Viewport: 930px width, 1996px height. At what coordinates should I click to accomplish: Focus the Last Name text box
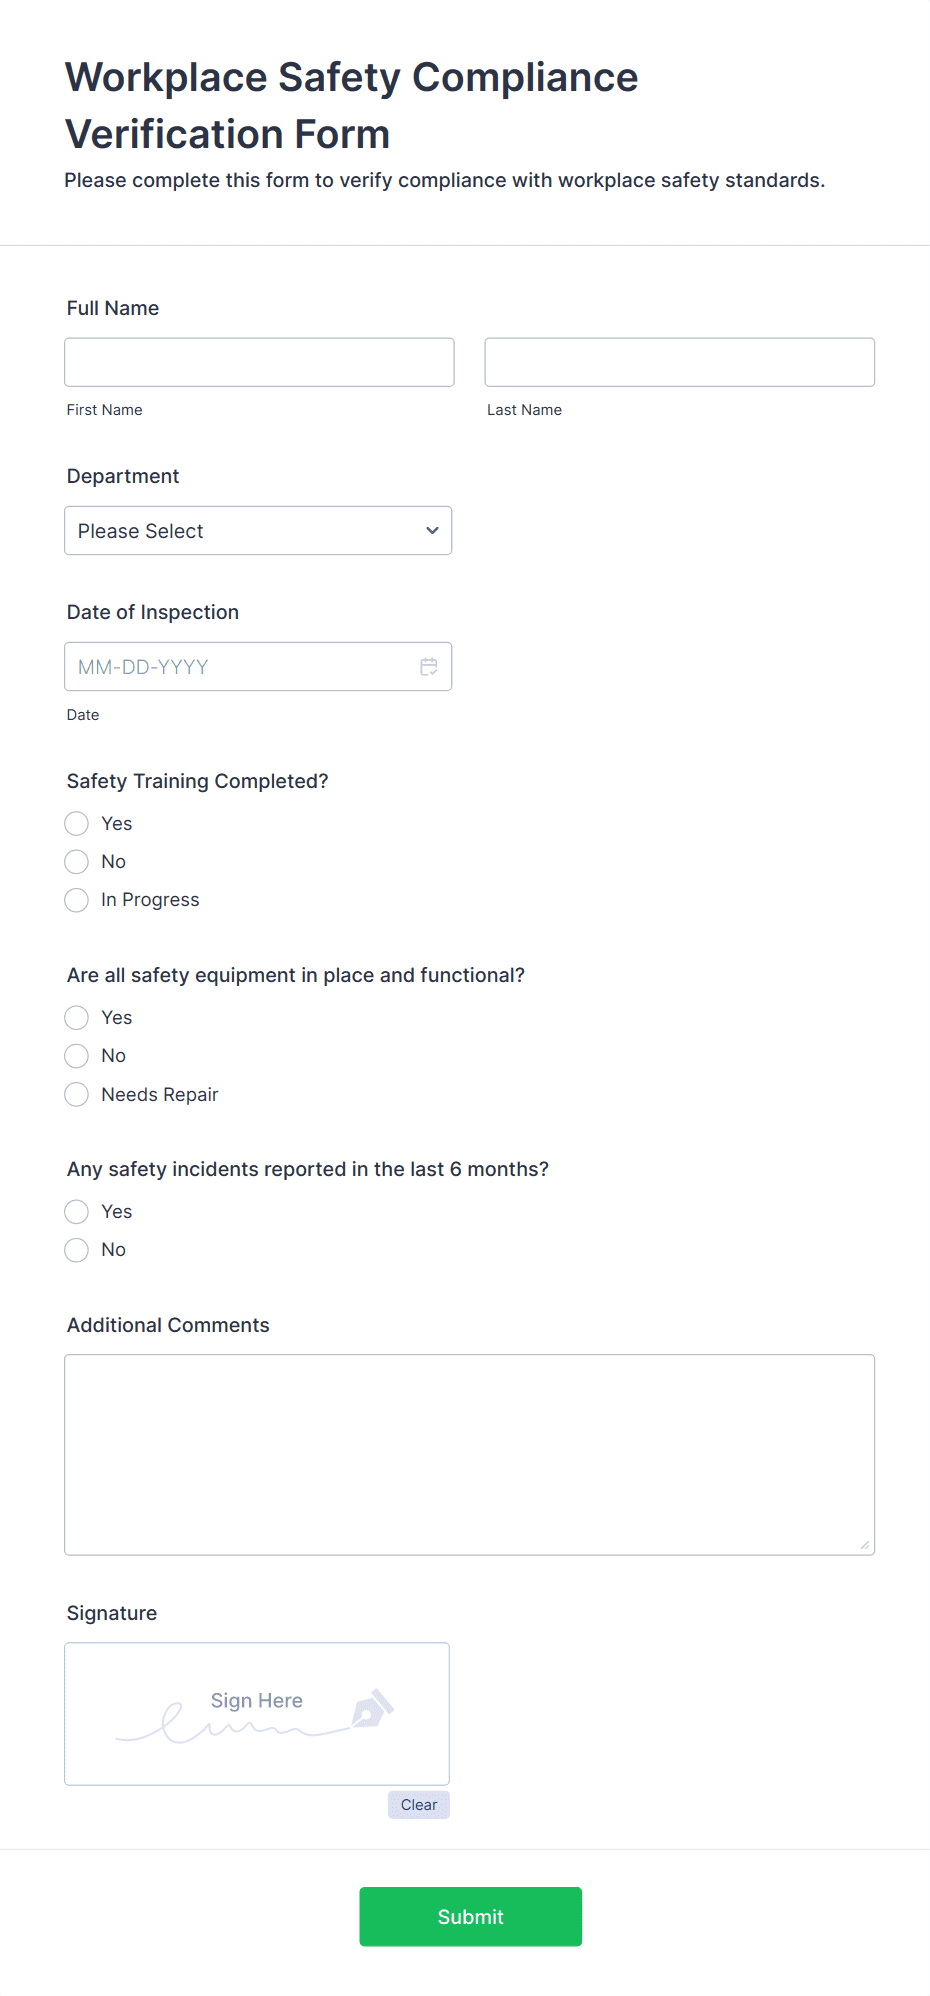[679, 362]
